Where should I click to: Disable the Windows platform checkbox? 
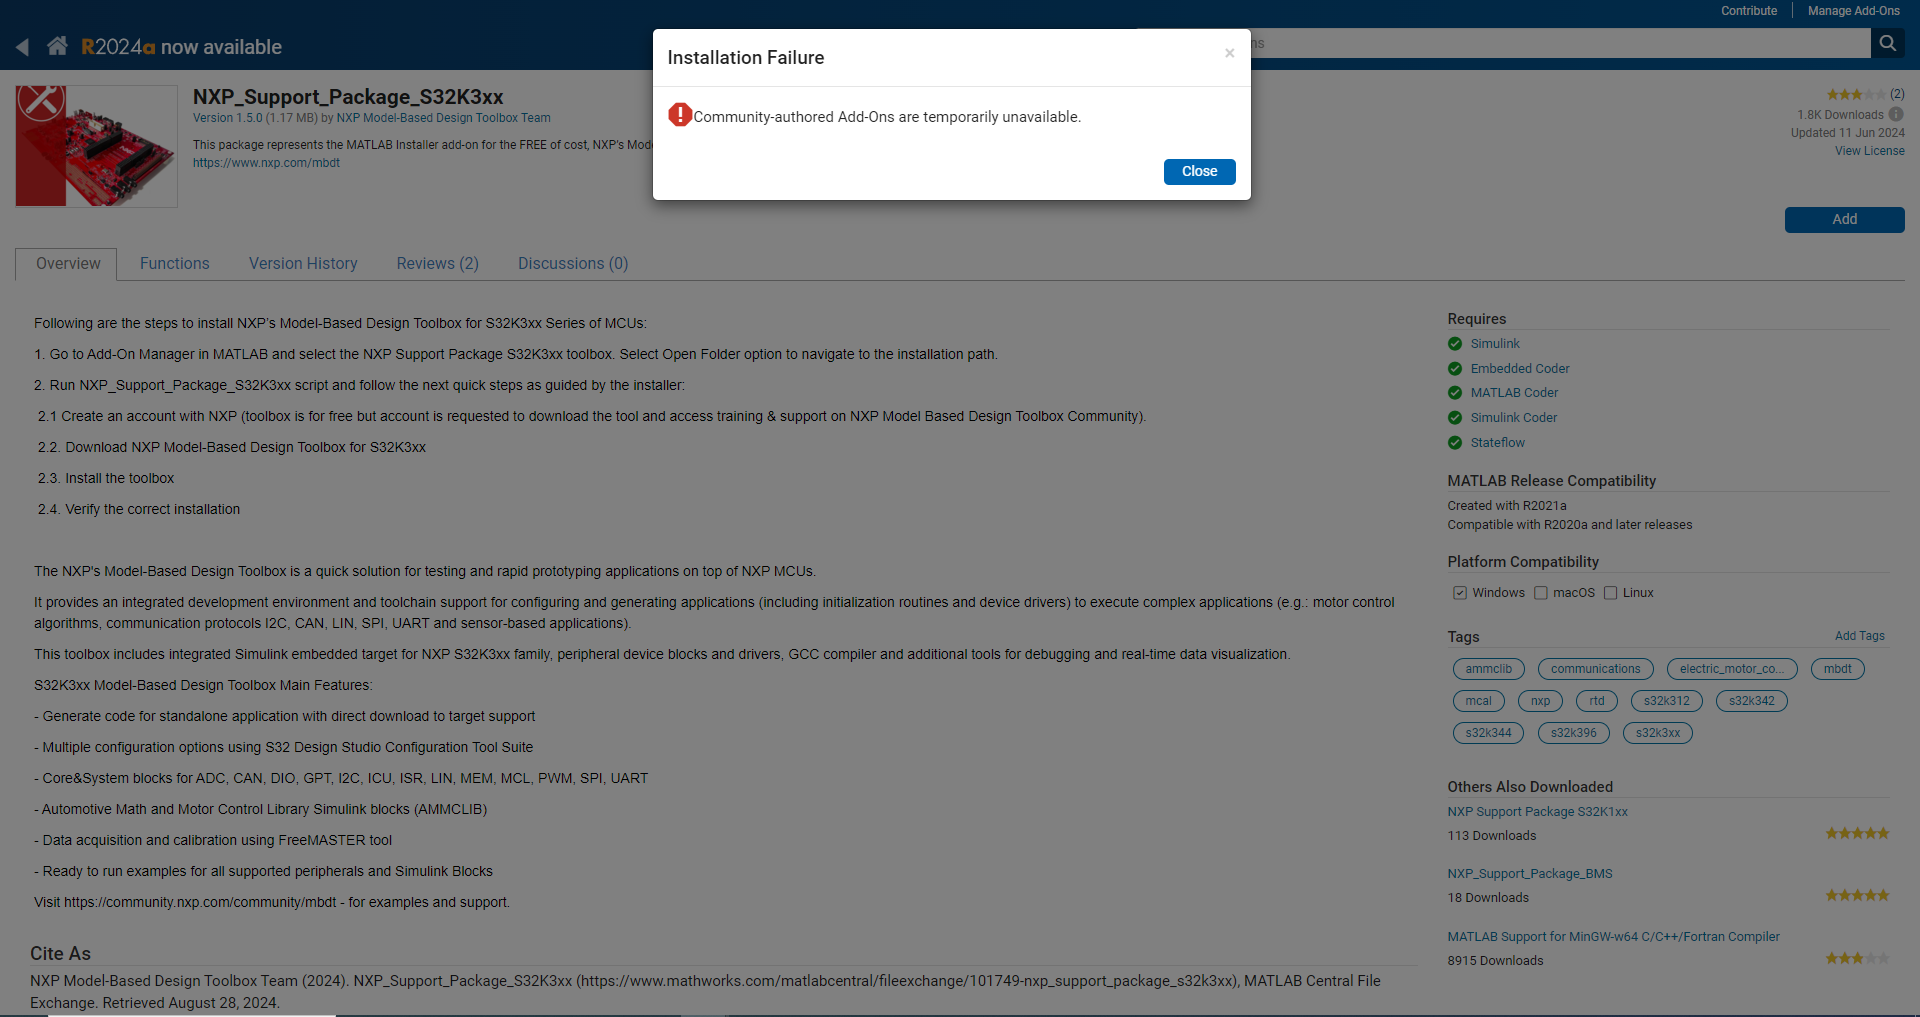point(1460,592)
